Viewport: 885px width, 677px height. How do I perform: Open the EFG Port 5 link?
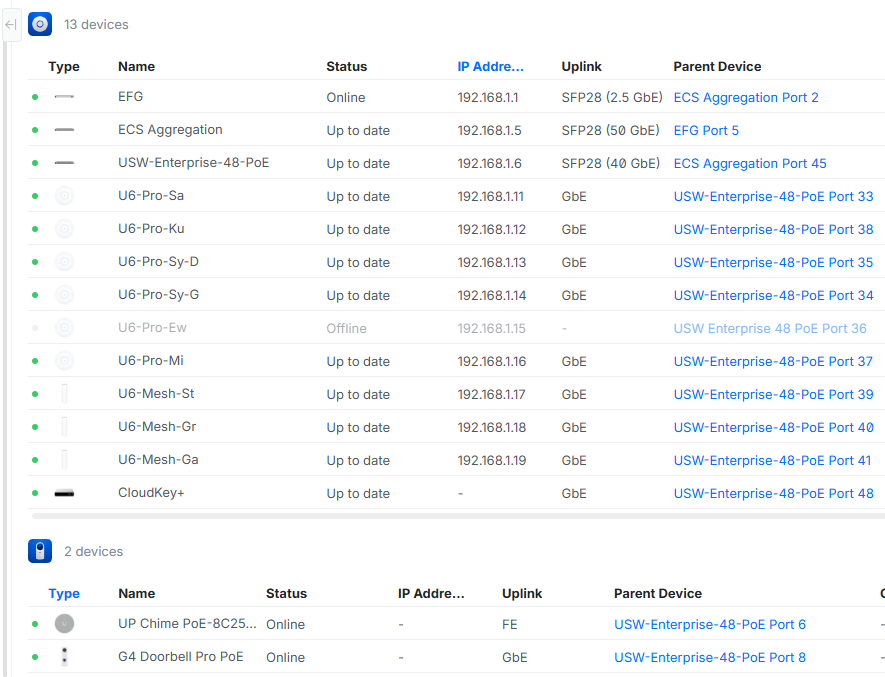pos(706,130)
